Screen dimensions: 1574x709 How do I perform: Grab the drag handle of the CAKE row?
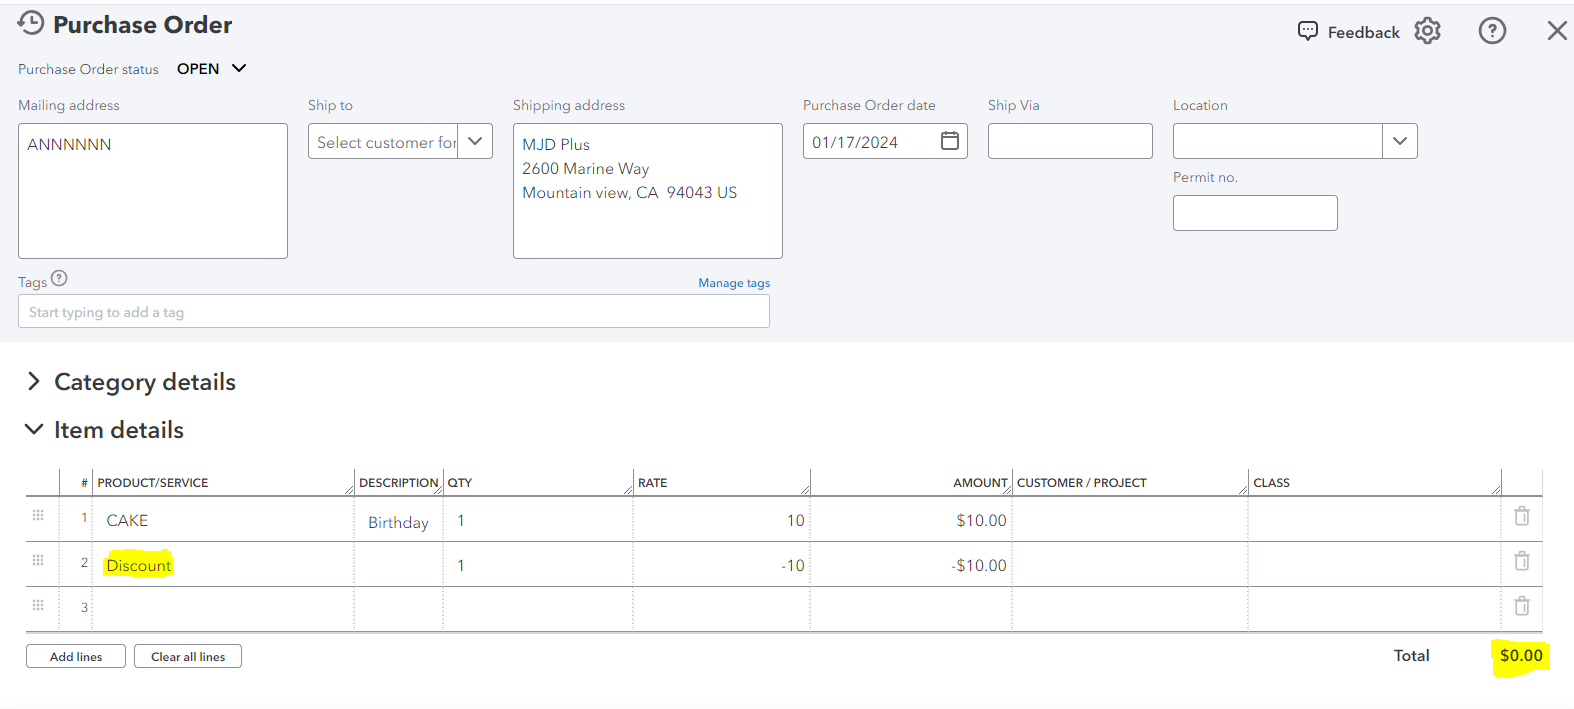point(38,515)
